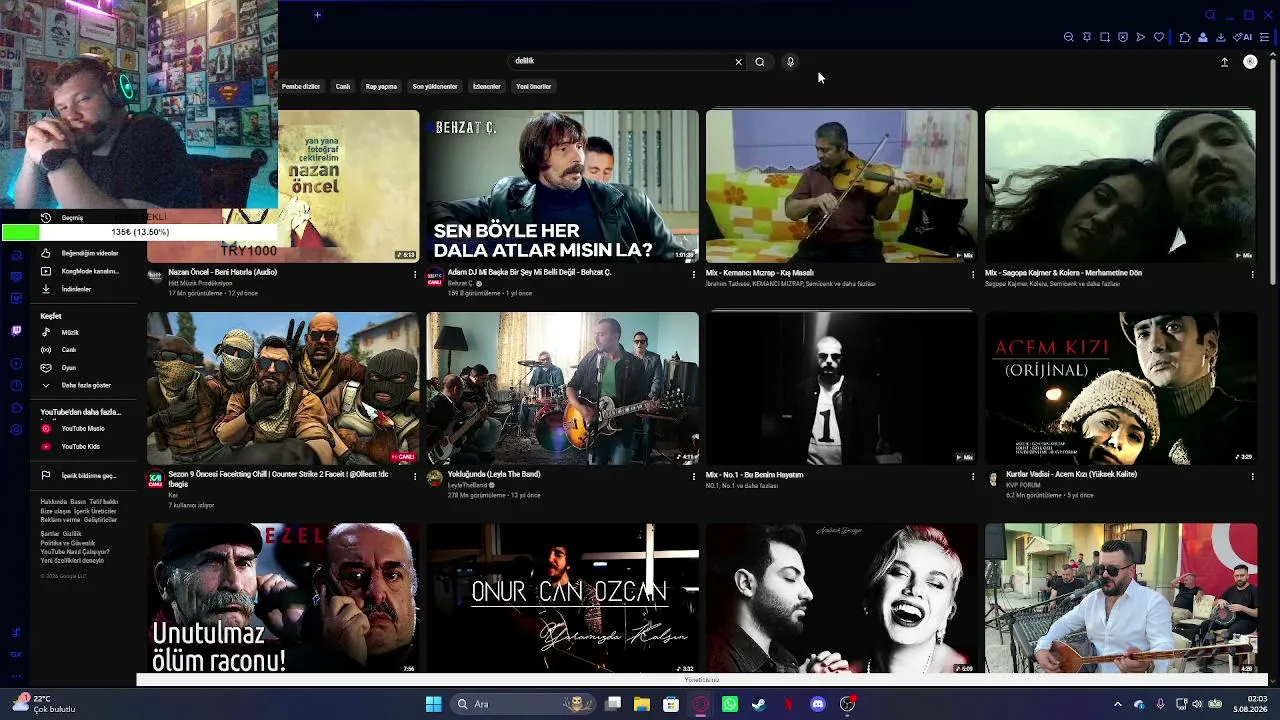Click the upload arrow icon near avatar
This screenshot has height=720, width=1280.
[x=1224, y=62]
